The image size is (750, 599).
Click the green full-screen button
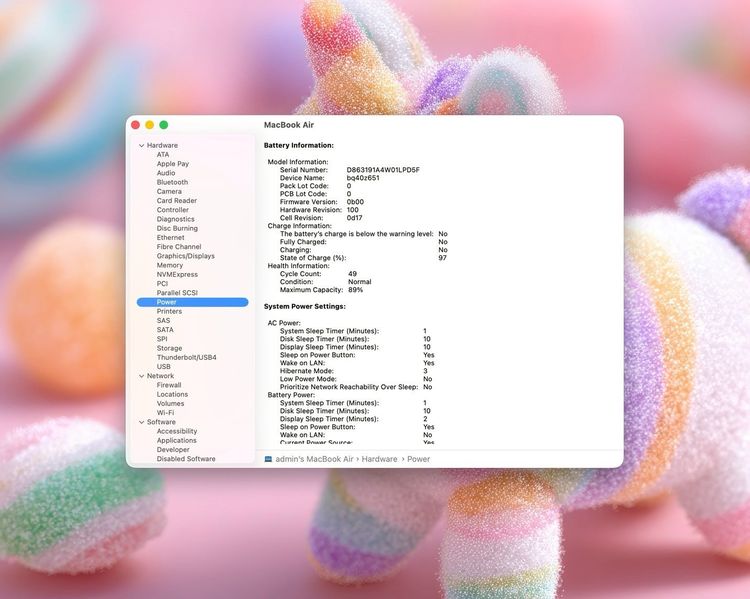pyautogui.click(x=164, y=125)
